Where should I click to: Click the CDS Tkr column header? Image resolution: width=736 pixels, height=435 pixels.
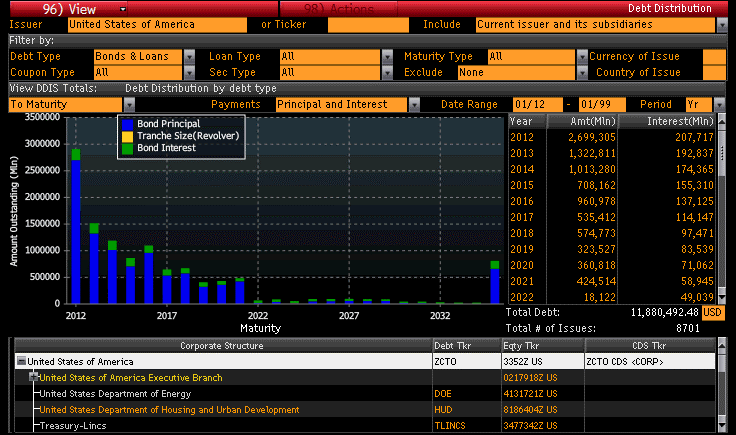click(650, 346)
